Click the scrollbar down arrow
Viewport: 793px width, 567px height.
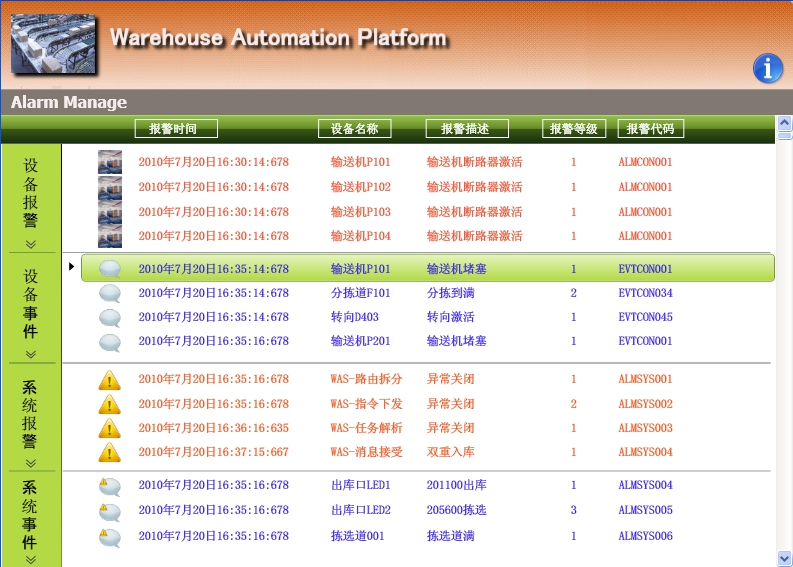(x=784, y=557)
